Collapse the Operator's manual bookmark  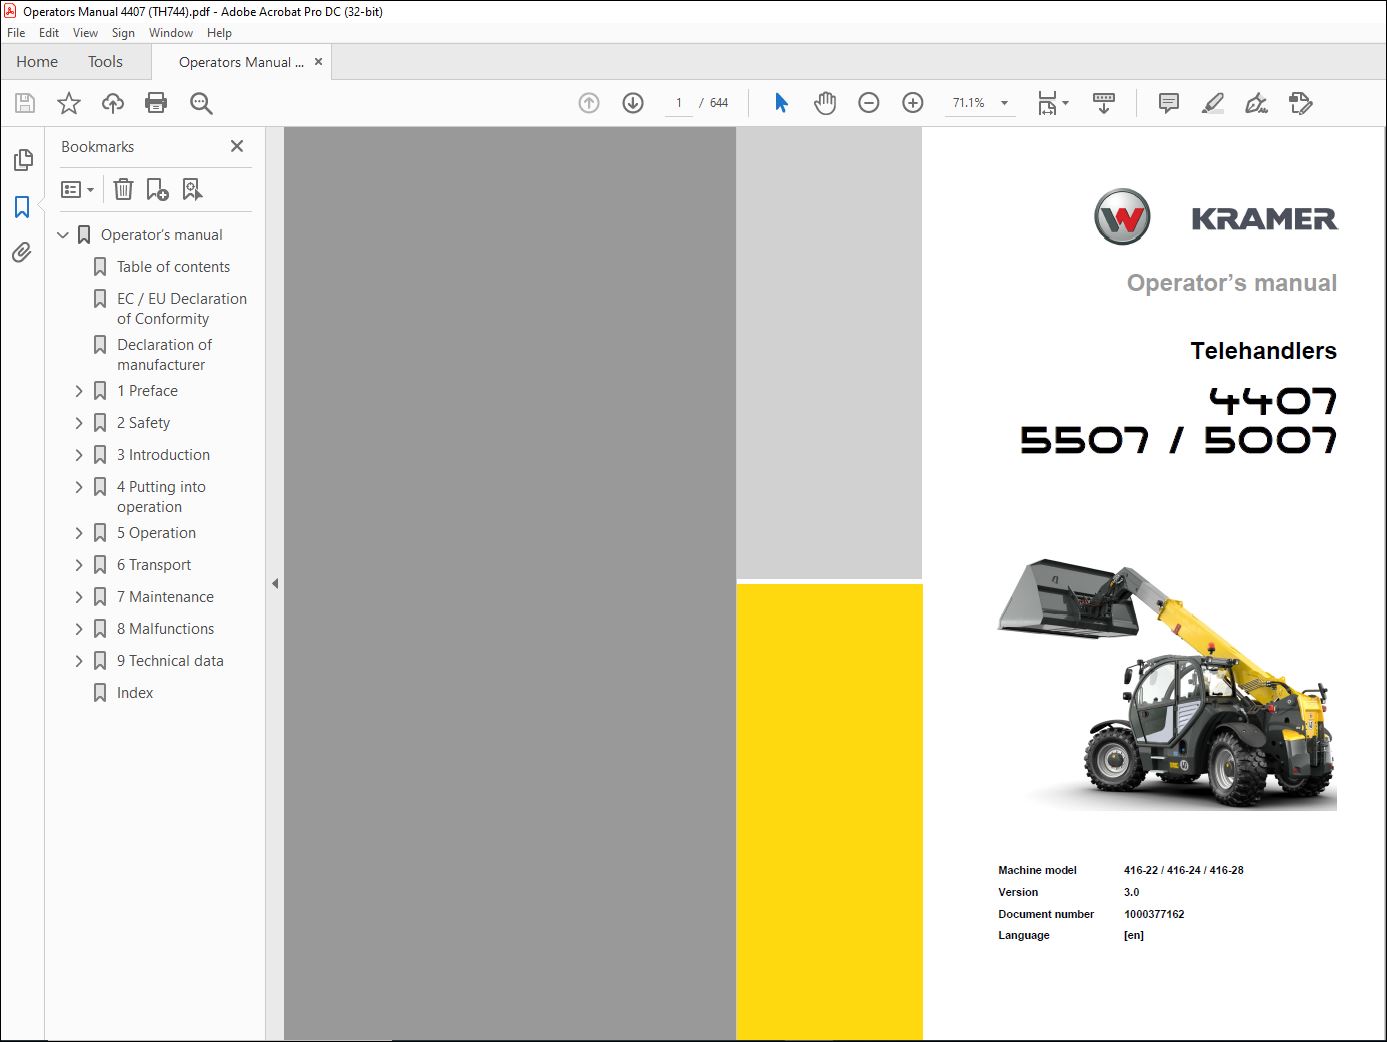[x=63, y=235]
